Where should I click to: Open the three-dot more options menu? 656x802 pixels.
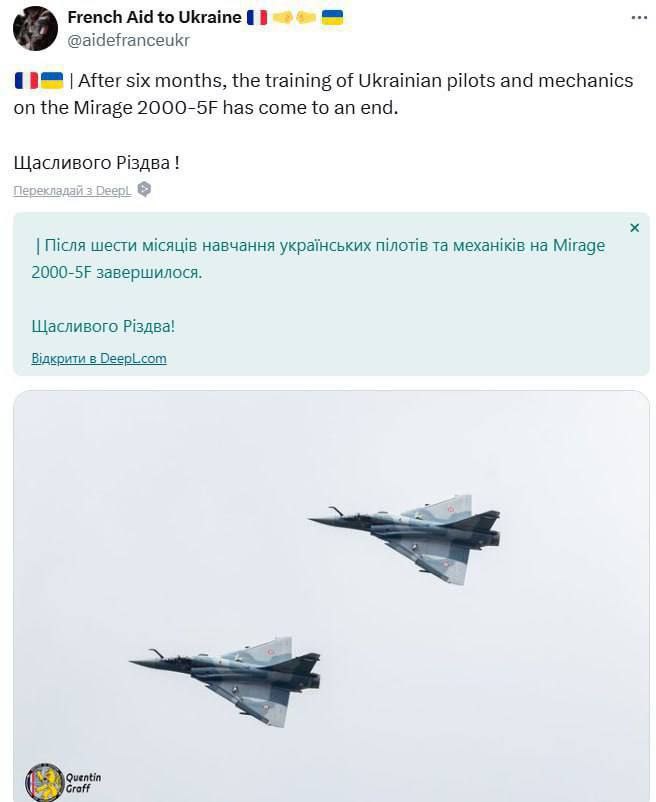point(638,18)
